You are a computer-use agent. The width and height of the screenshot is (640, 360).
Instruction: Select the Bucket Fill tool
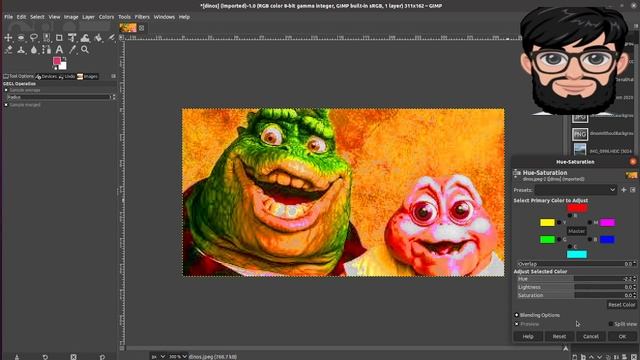pos(98,38)
